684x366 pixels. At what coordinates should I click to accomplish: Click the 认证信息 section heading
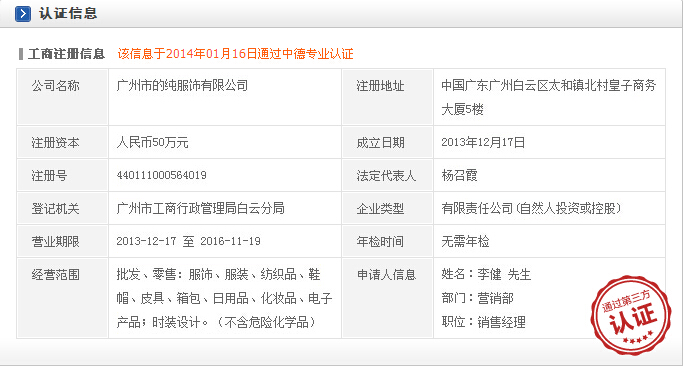coord(68,14)
